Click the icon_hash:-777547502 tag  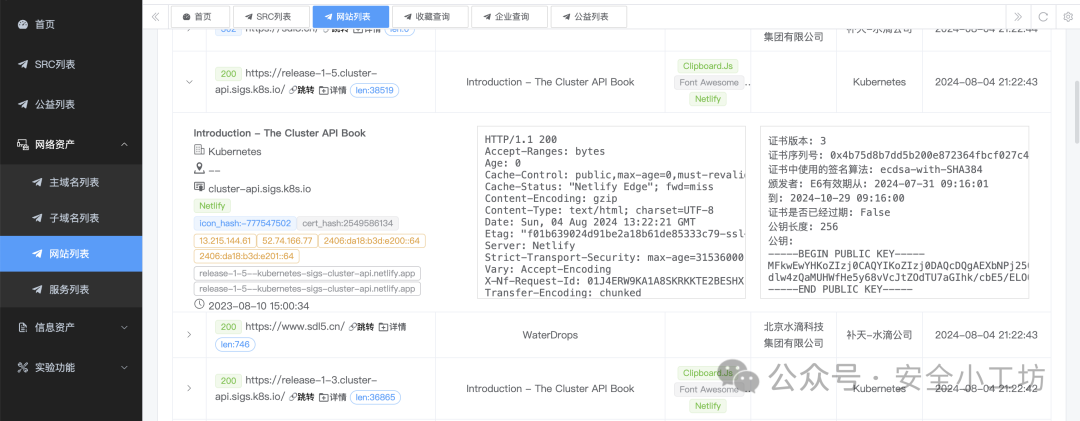click(245, 223)
